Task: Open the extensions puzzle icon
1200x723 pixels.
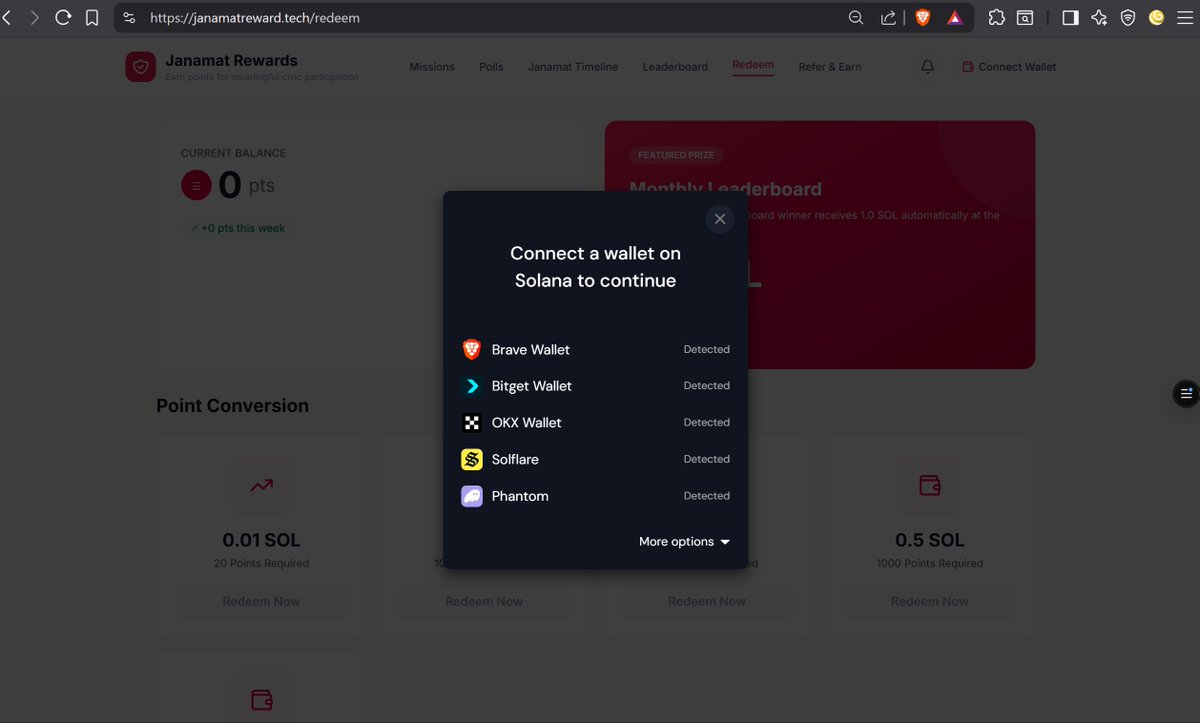Action: coord(996,18)
